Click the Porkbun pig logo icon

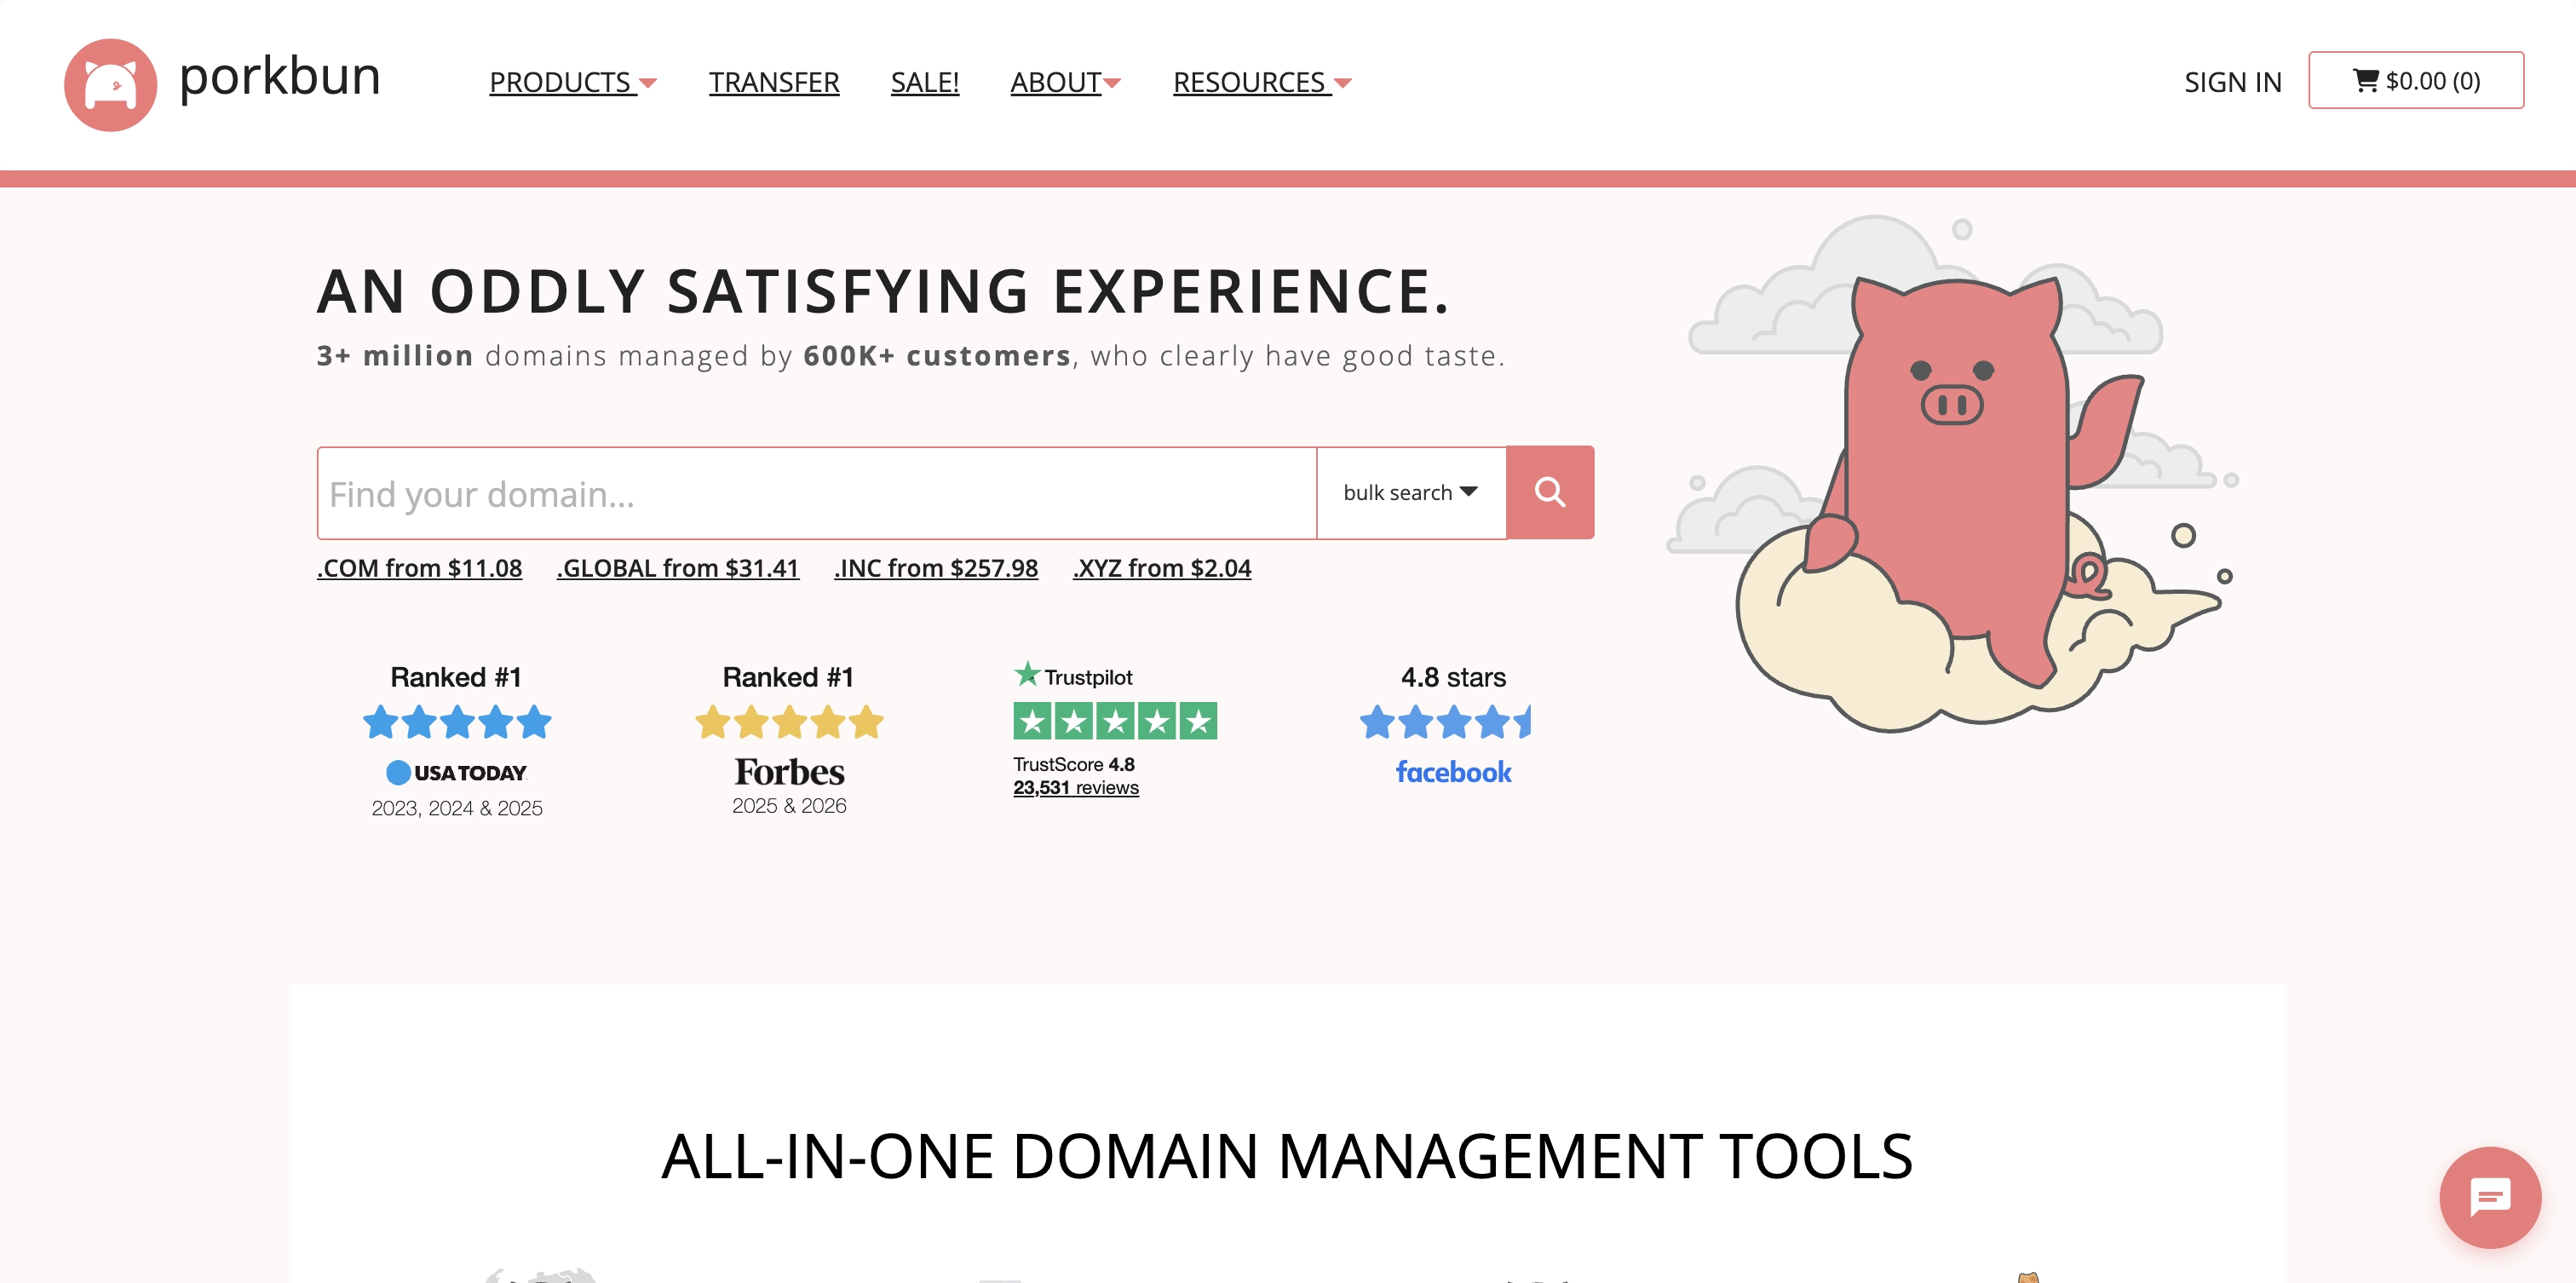[x=110, y=85]
